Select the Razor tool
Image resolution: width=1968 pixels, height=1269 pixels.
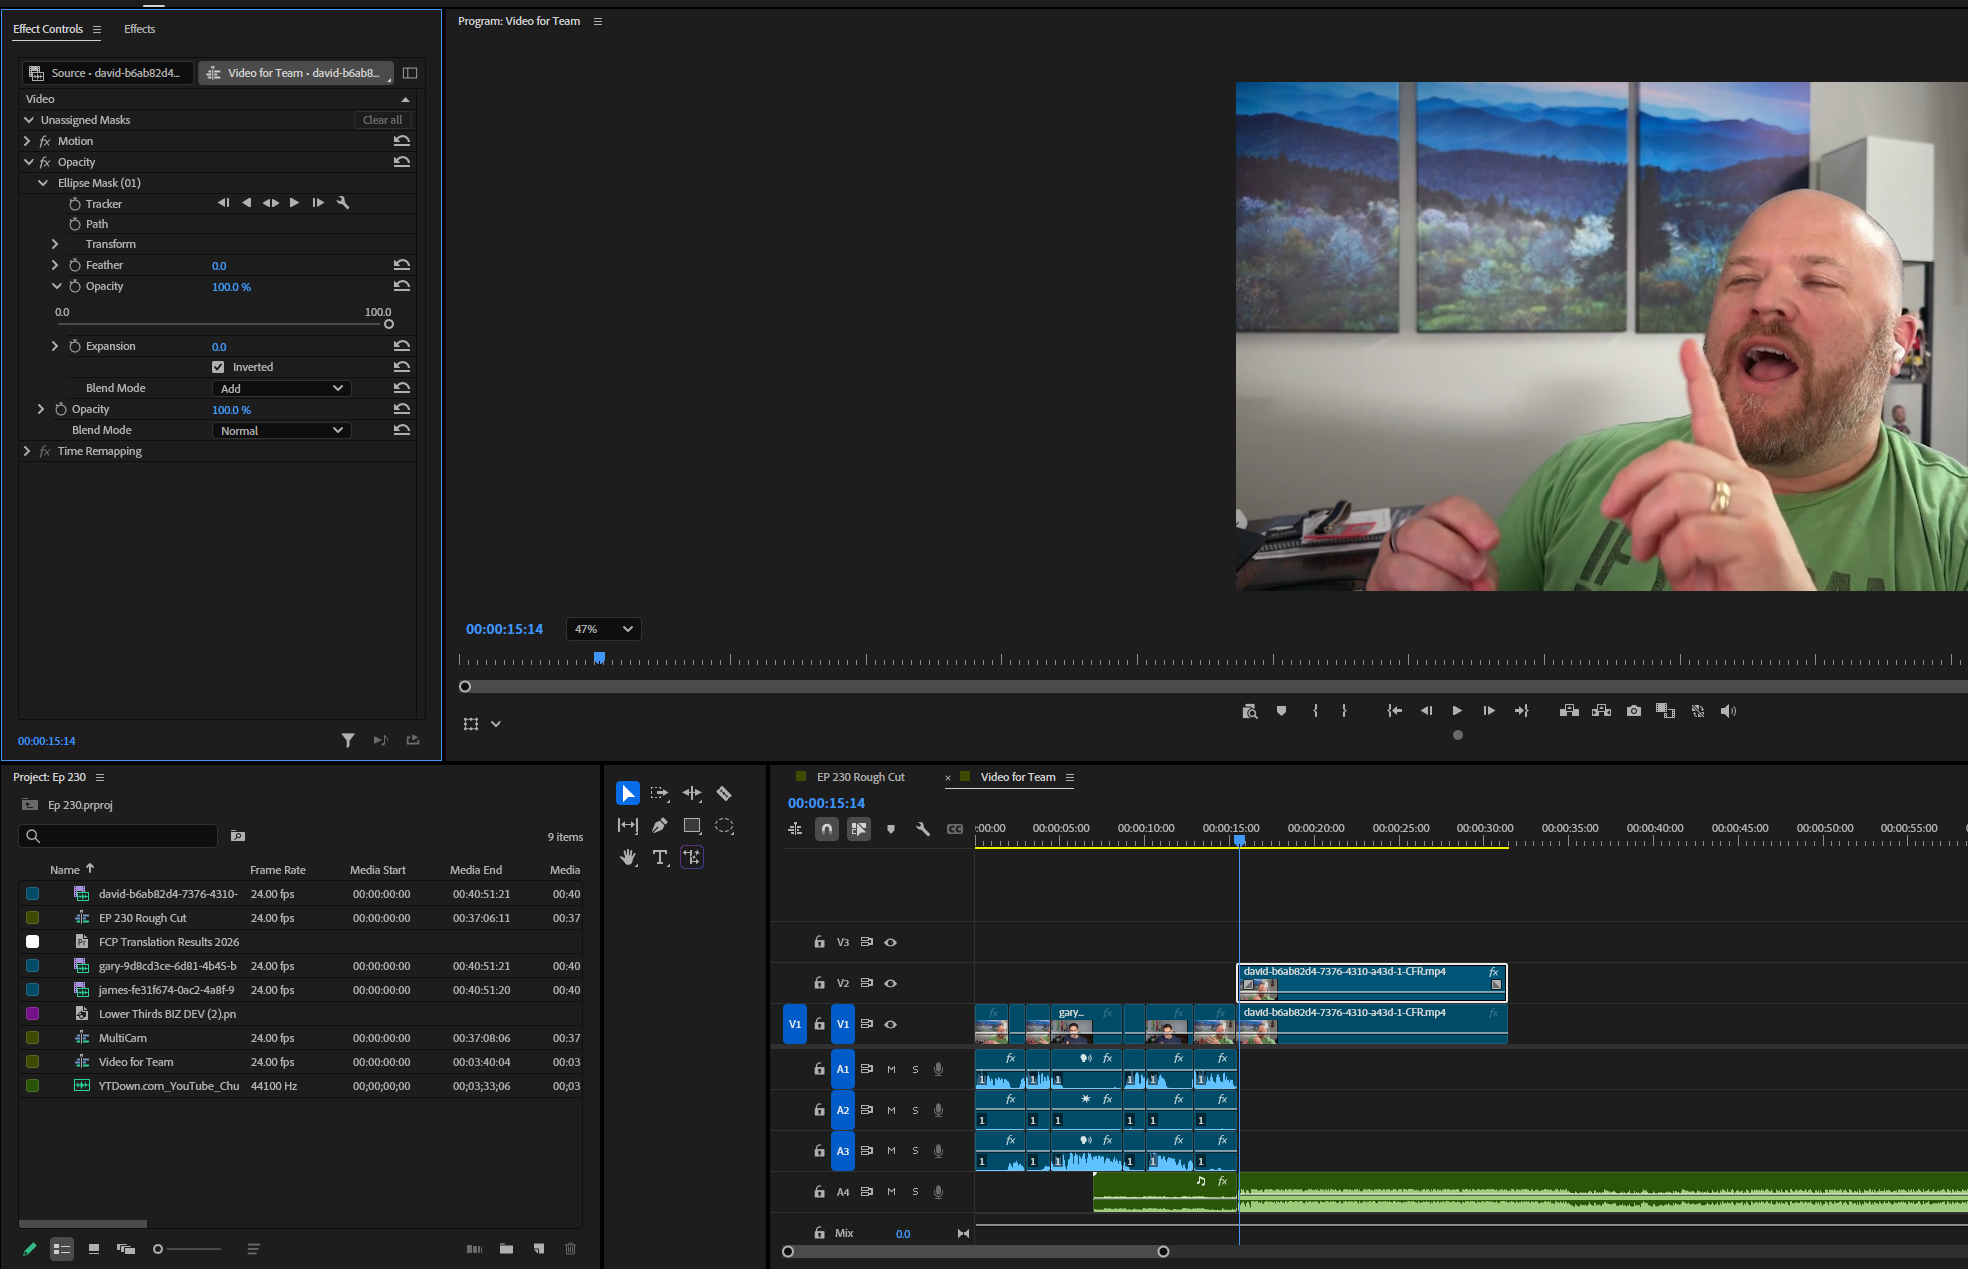(x=724, y=794)
